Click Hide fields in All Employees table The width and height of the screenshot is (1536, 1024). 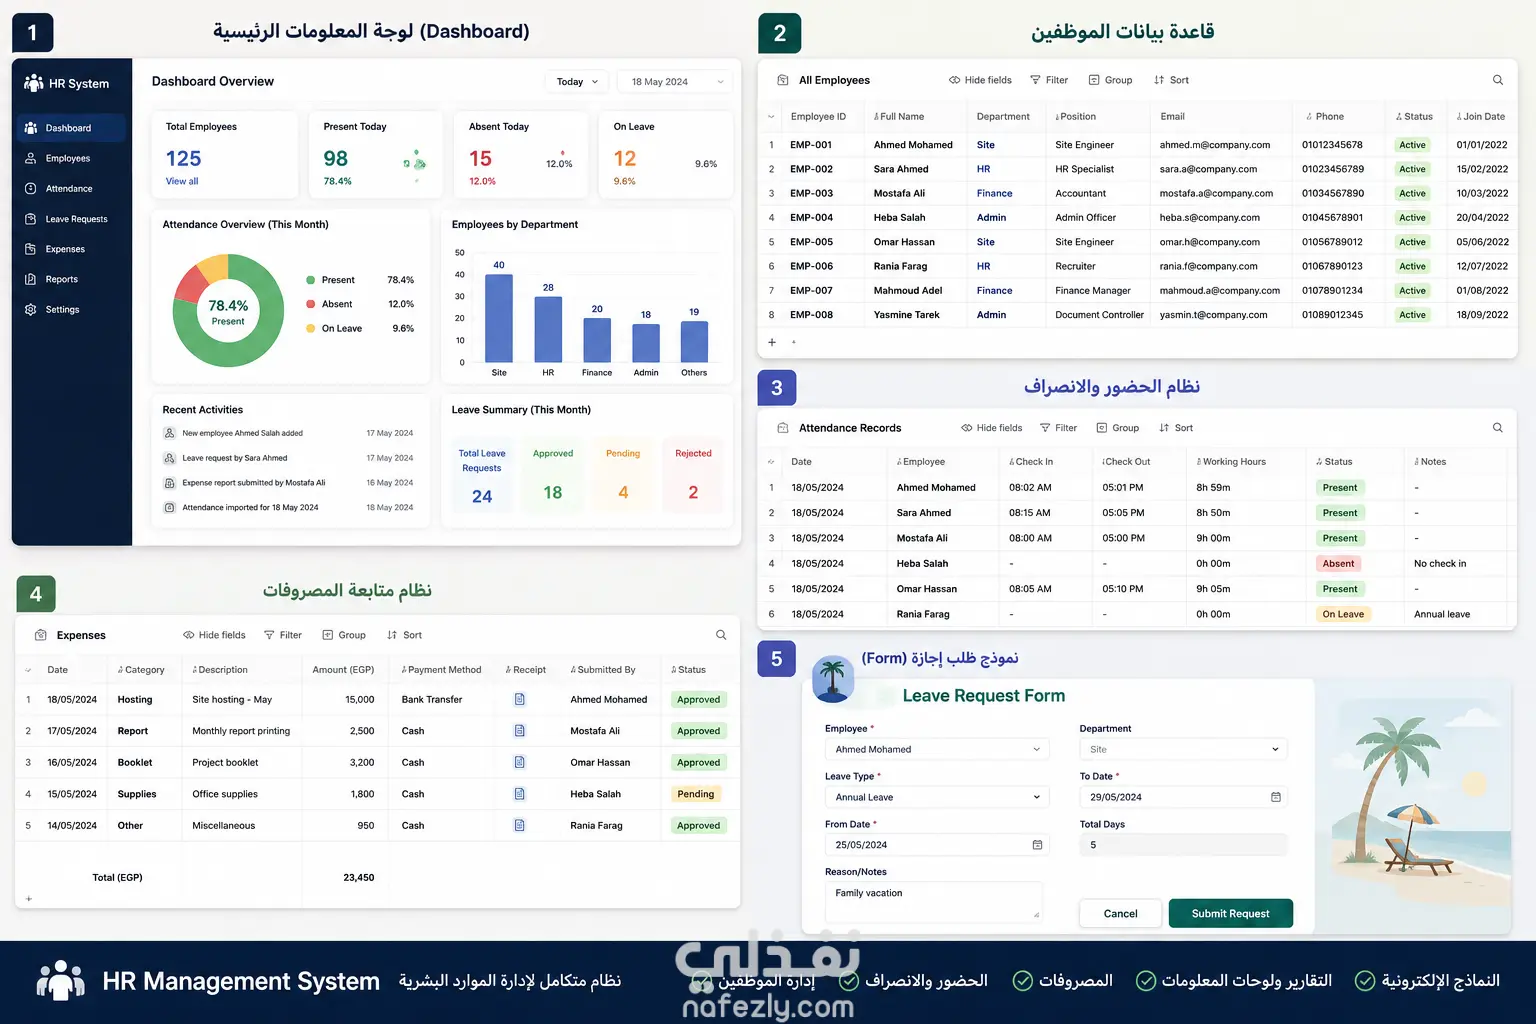(980, 80)
